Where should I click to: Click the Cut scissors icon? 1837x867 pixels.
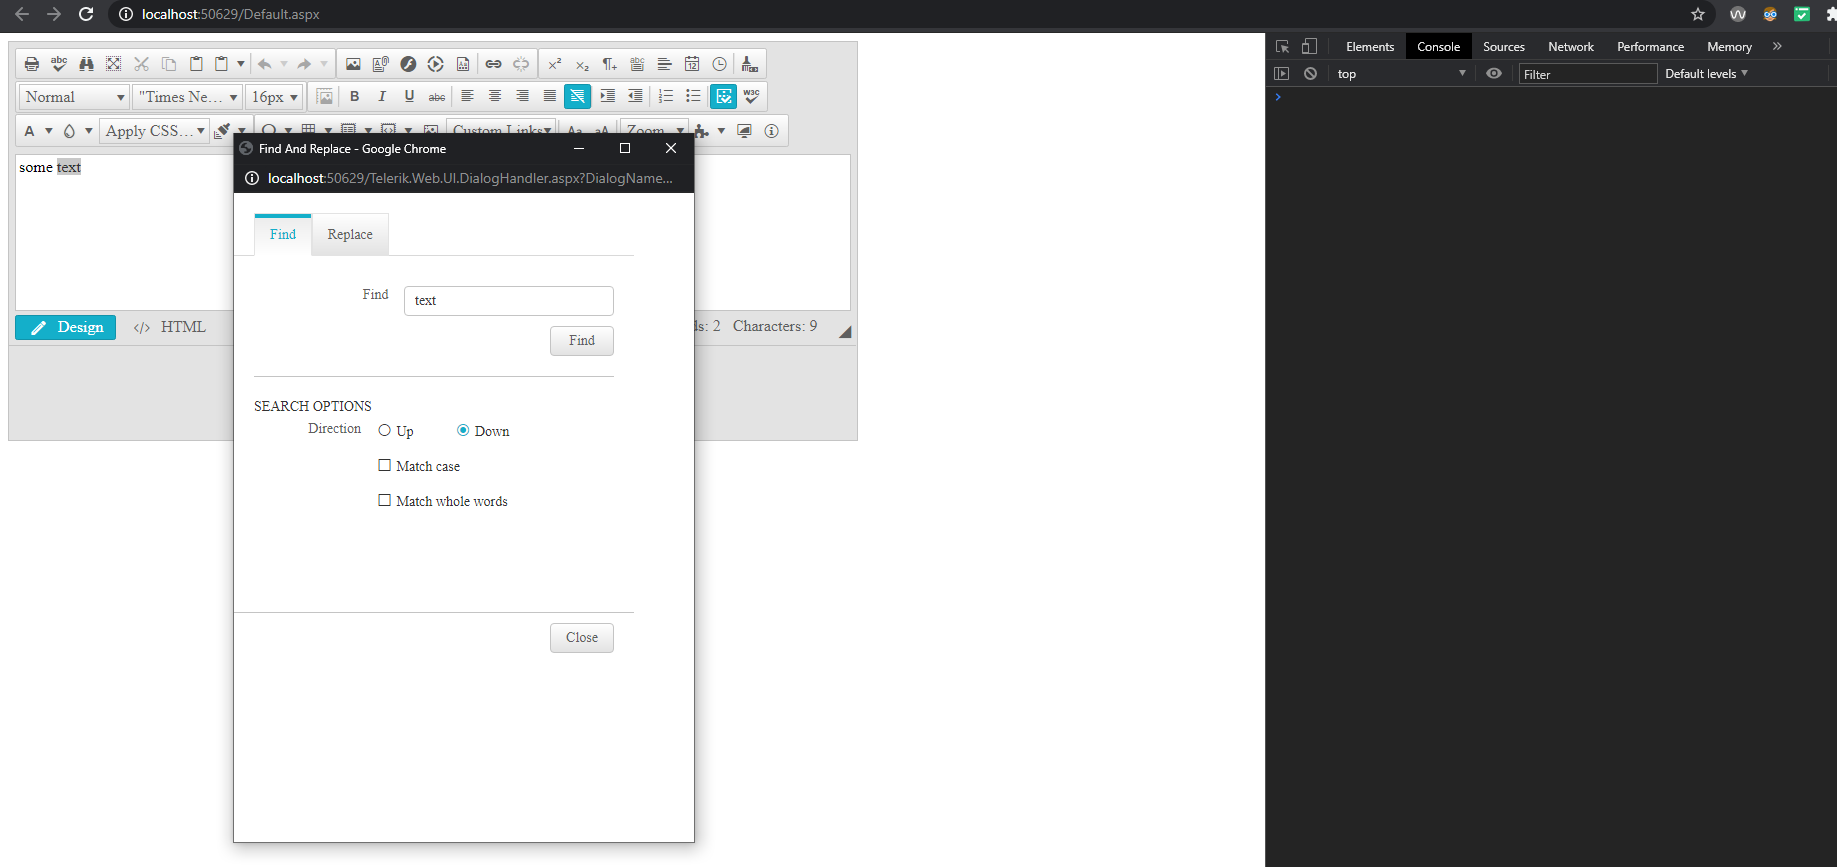coord(141,64)
